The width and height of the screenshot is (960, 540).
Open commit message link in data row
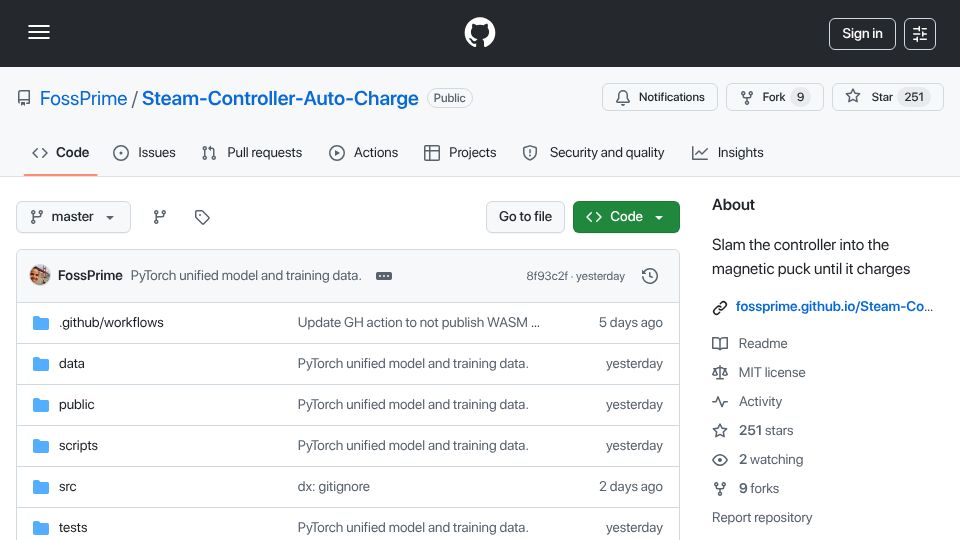413,364
